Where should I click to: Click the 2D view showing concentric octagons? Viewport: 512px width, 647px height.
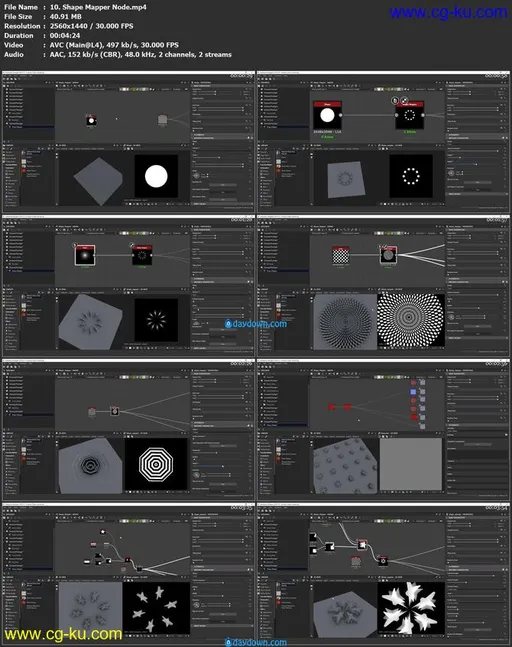coord(156,464)
